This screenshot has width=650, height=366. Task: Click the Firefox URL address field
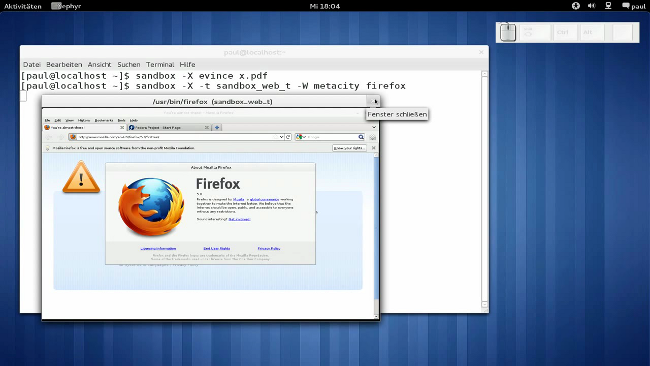coord(176,137)
